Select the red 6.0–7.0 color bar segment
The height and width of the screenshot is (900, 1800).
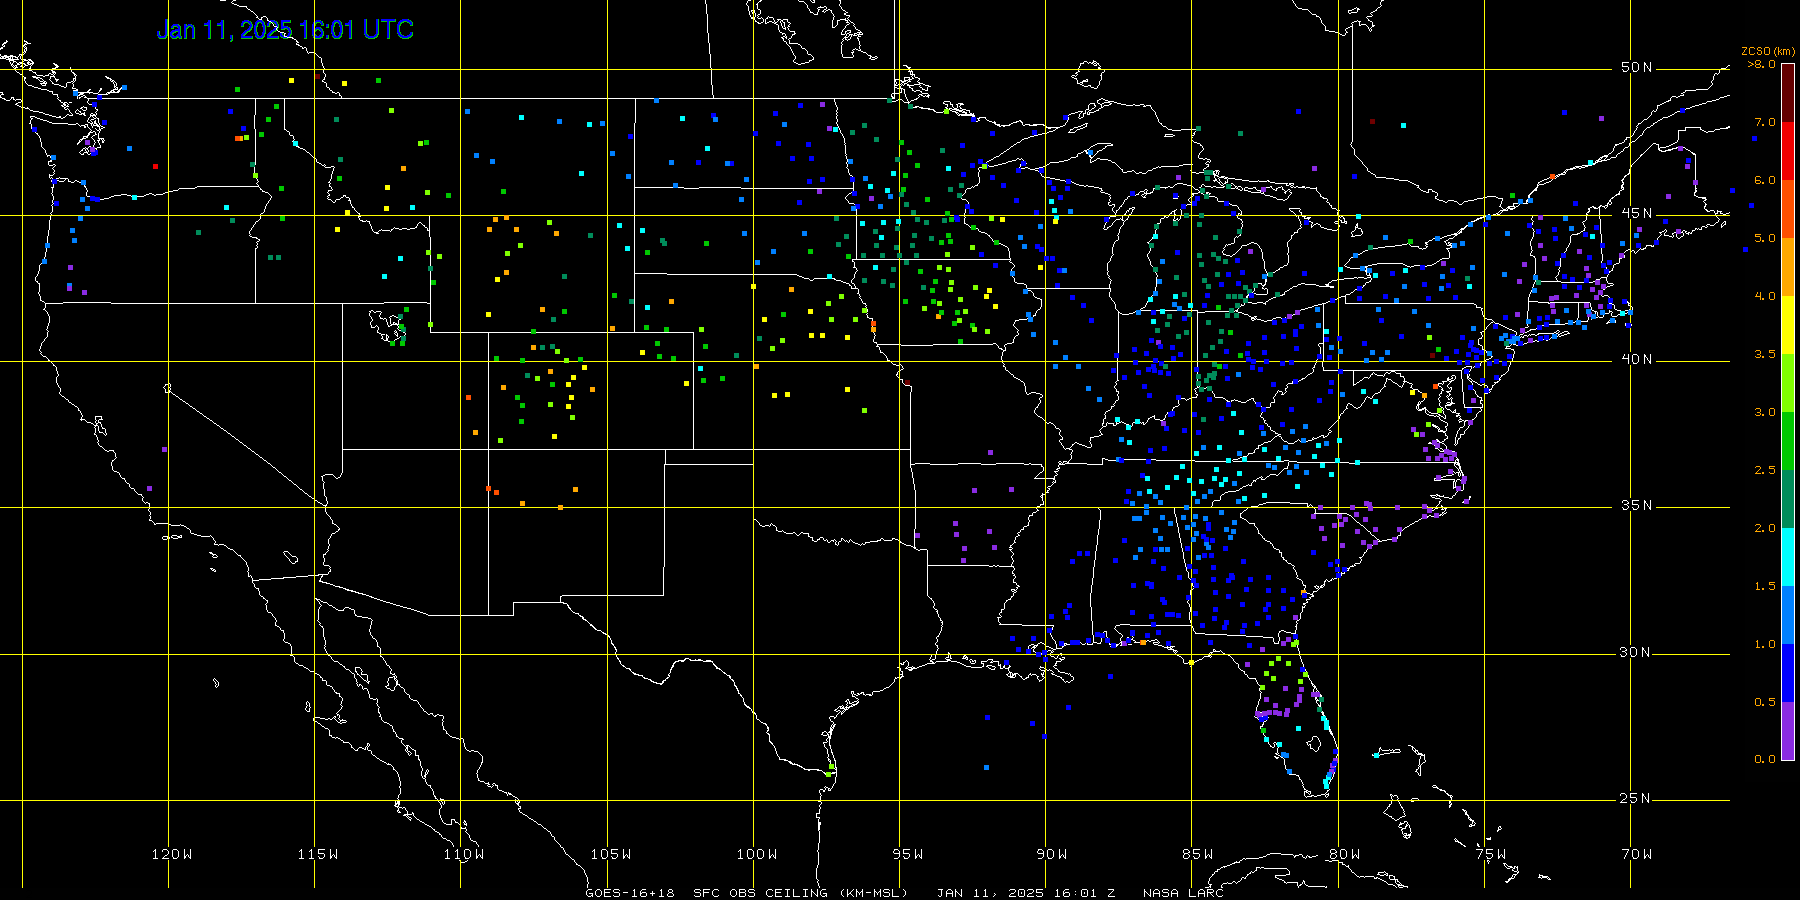(1787, 151)
